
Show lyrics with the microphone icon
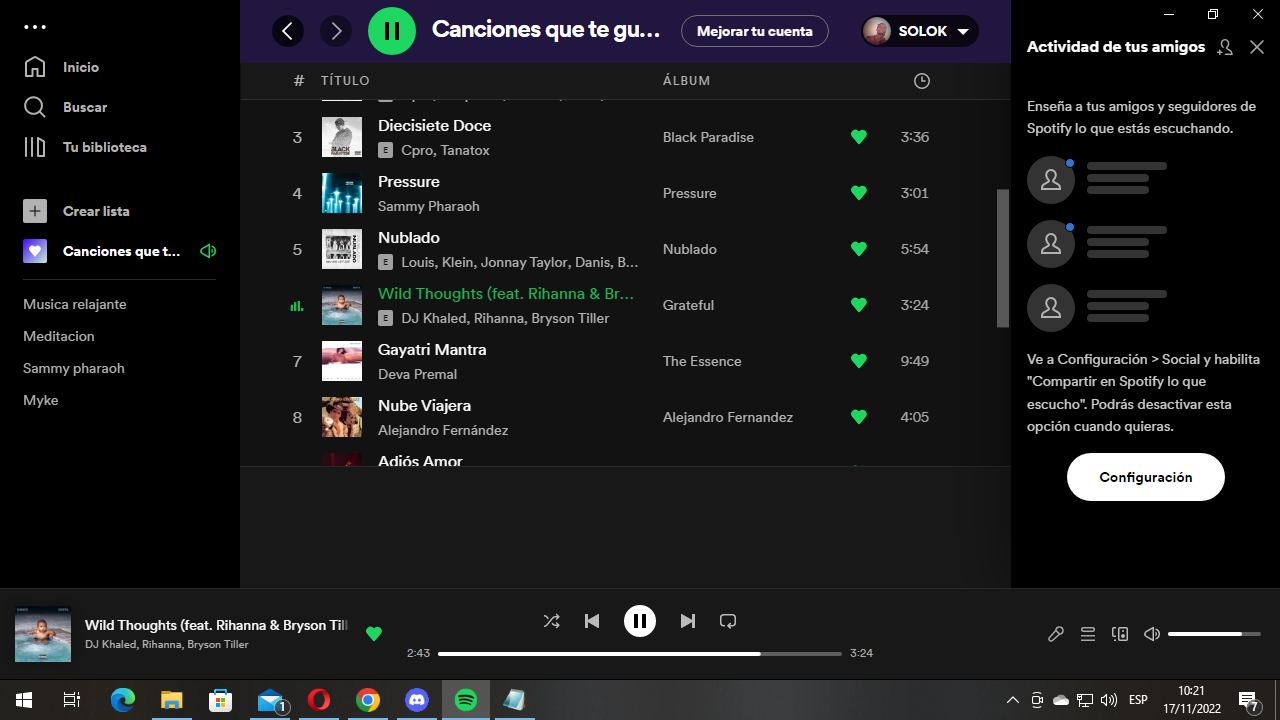(1056, 634)
